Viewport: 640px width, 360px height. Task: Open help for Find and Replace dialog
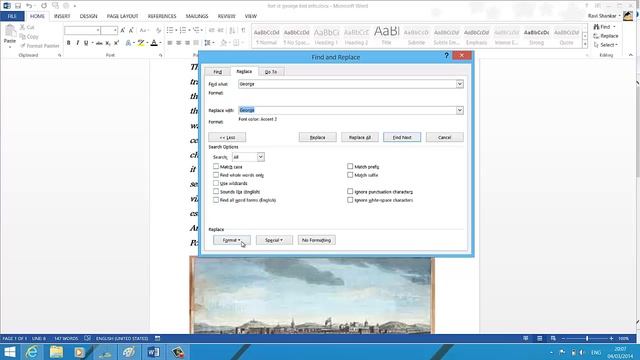[x=447, y=56]
